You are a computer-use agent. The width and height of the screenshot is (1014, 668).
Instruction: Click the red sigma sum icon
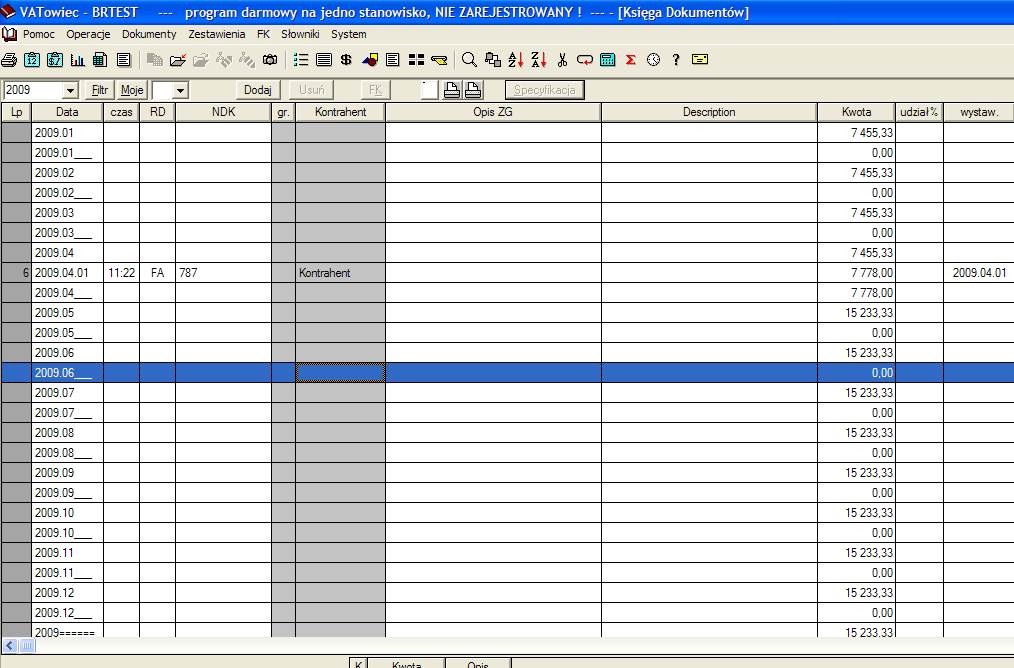[x=631, y=60]
